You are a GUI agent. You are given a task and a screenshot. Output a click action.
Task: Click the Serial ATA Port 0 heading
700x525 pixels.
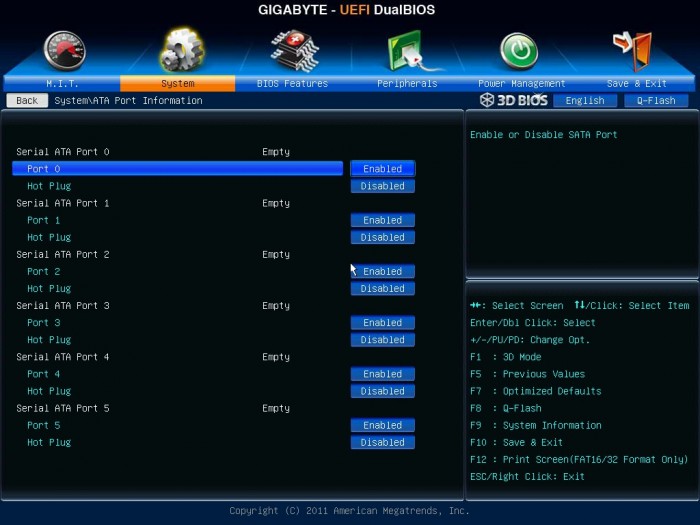(63, 152)
